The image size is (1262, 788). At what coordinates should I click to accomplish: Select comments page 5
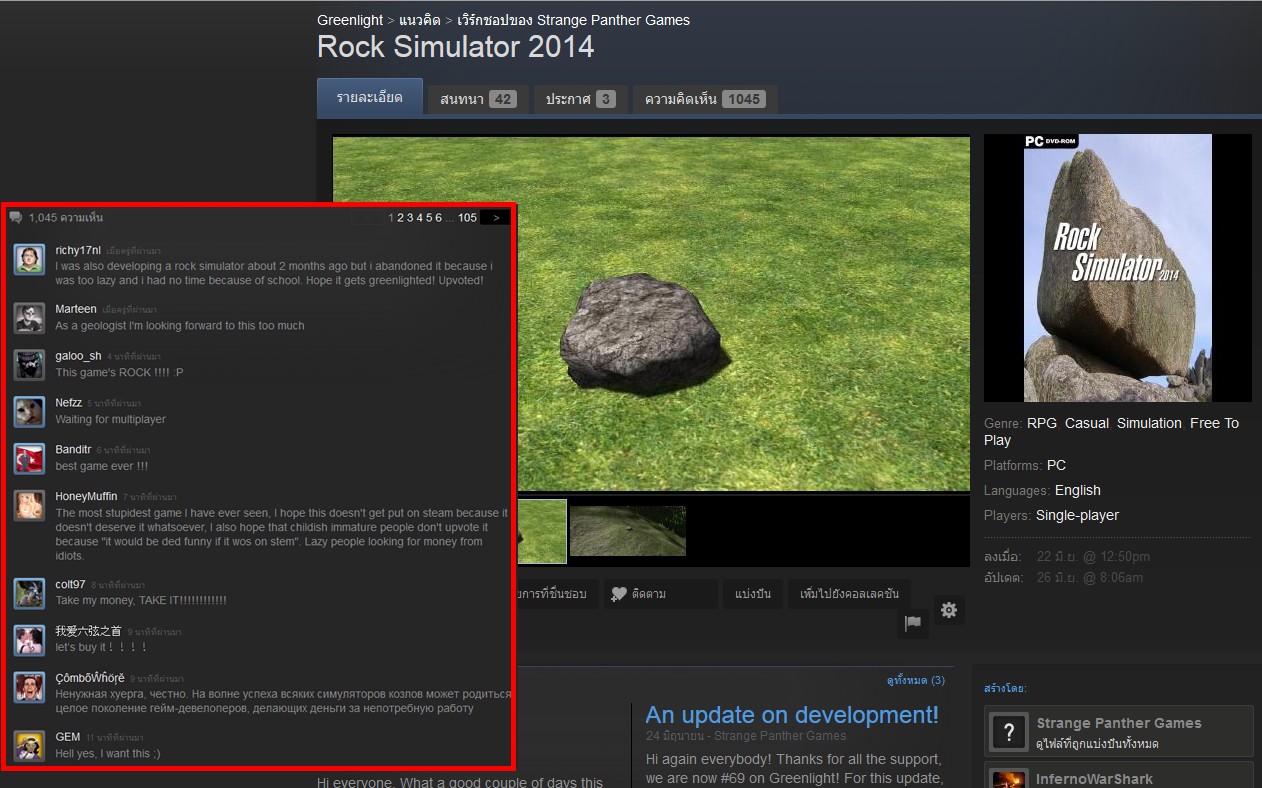coord(429,218)
